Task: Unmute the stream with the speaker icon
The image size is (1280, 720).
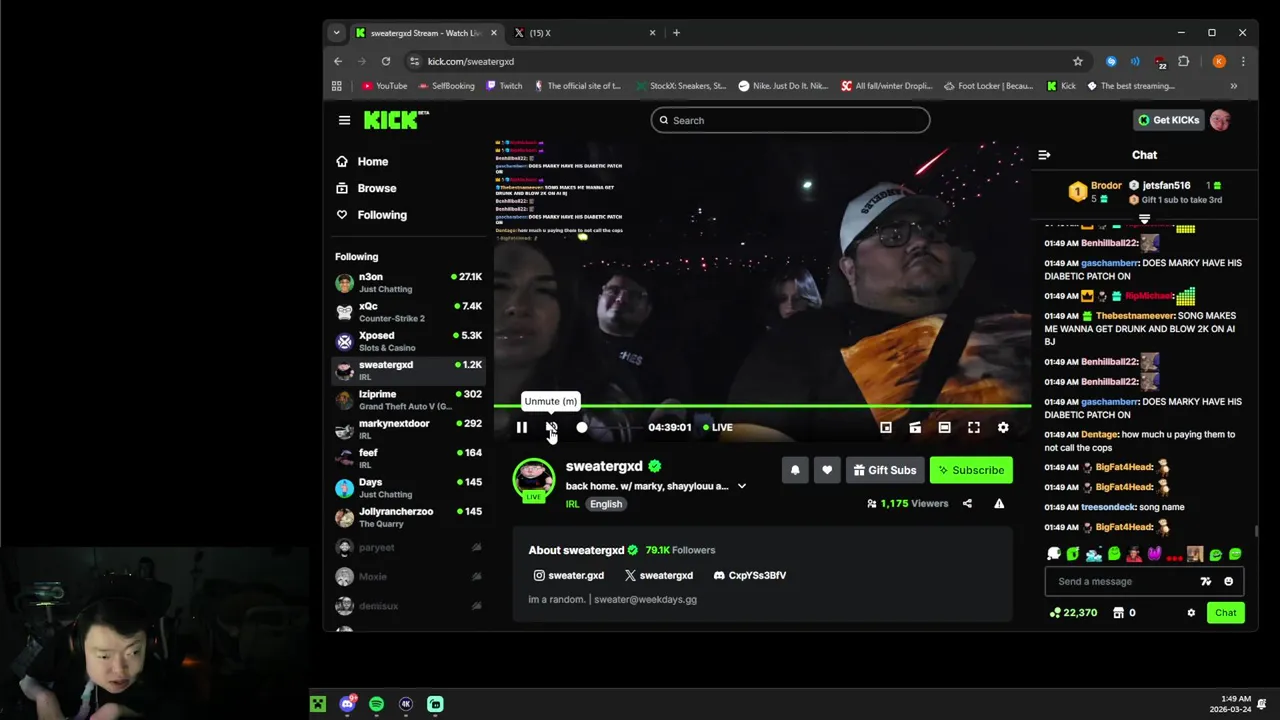Action: [x=551, y=427]
